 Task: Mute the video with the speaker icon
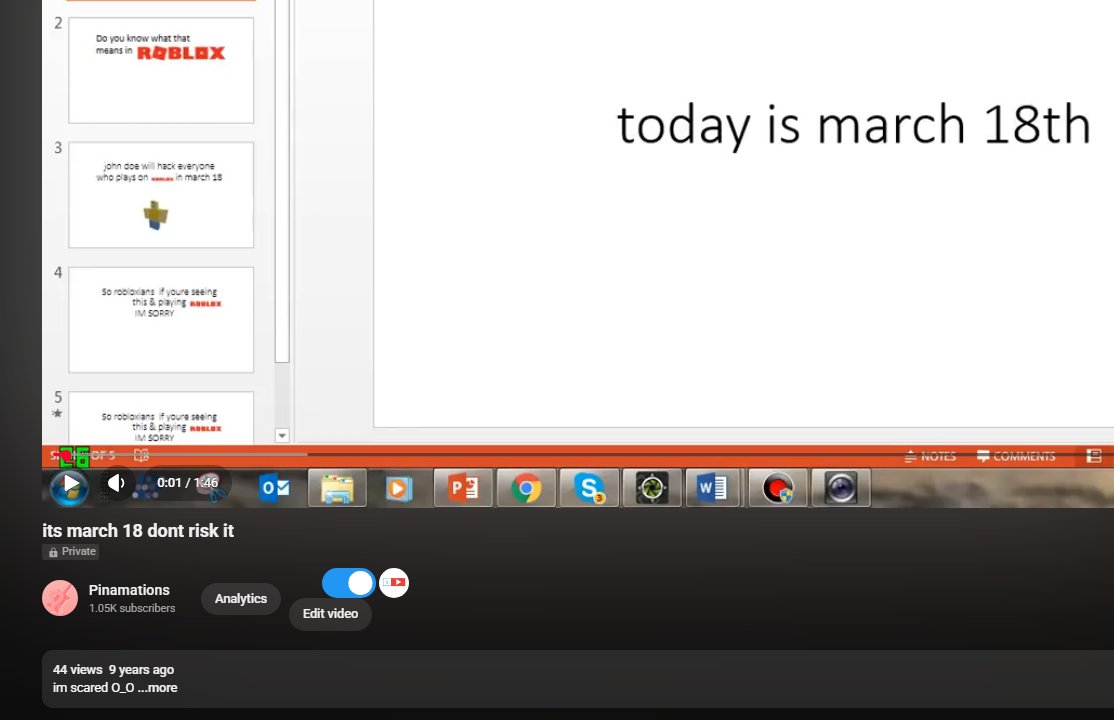pos(116,483)
